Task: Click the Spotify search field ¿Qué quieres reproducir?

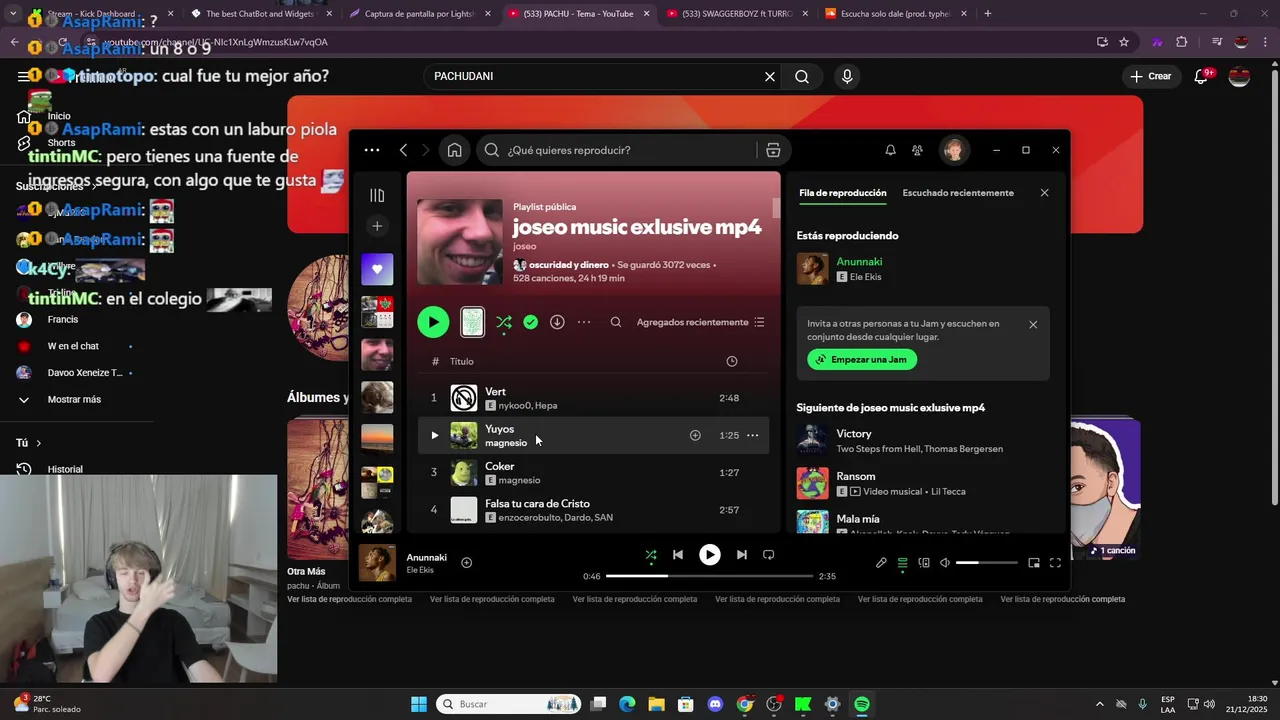Action: tap(618, 150)
